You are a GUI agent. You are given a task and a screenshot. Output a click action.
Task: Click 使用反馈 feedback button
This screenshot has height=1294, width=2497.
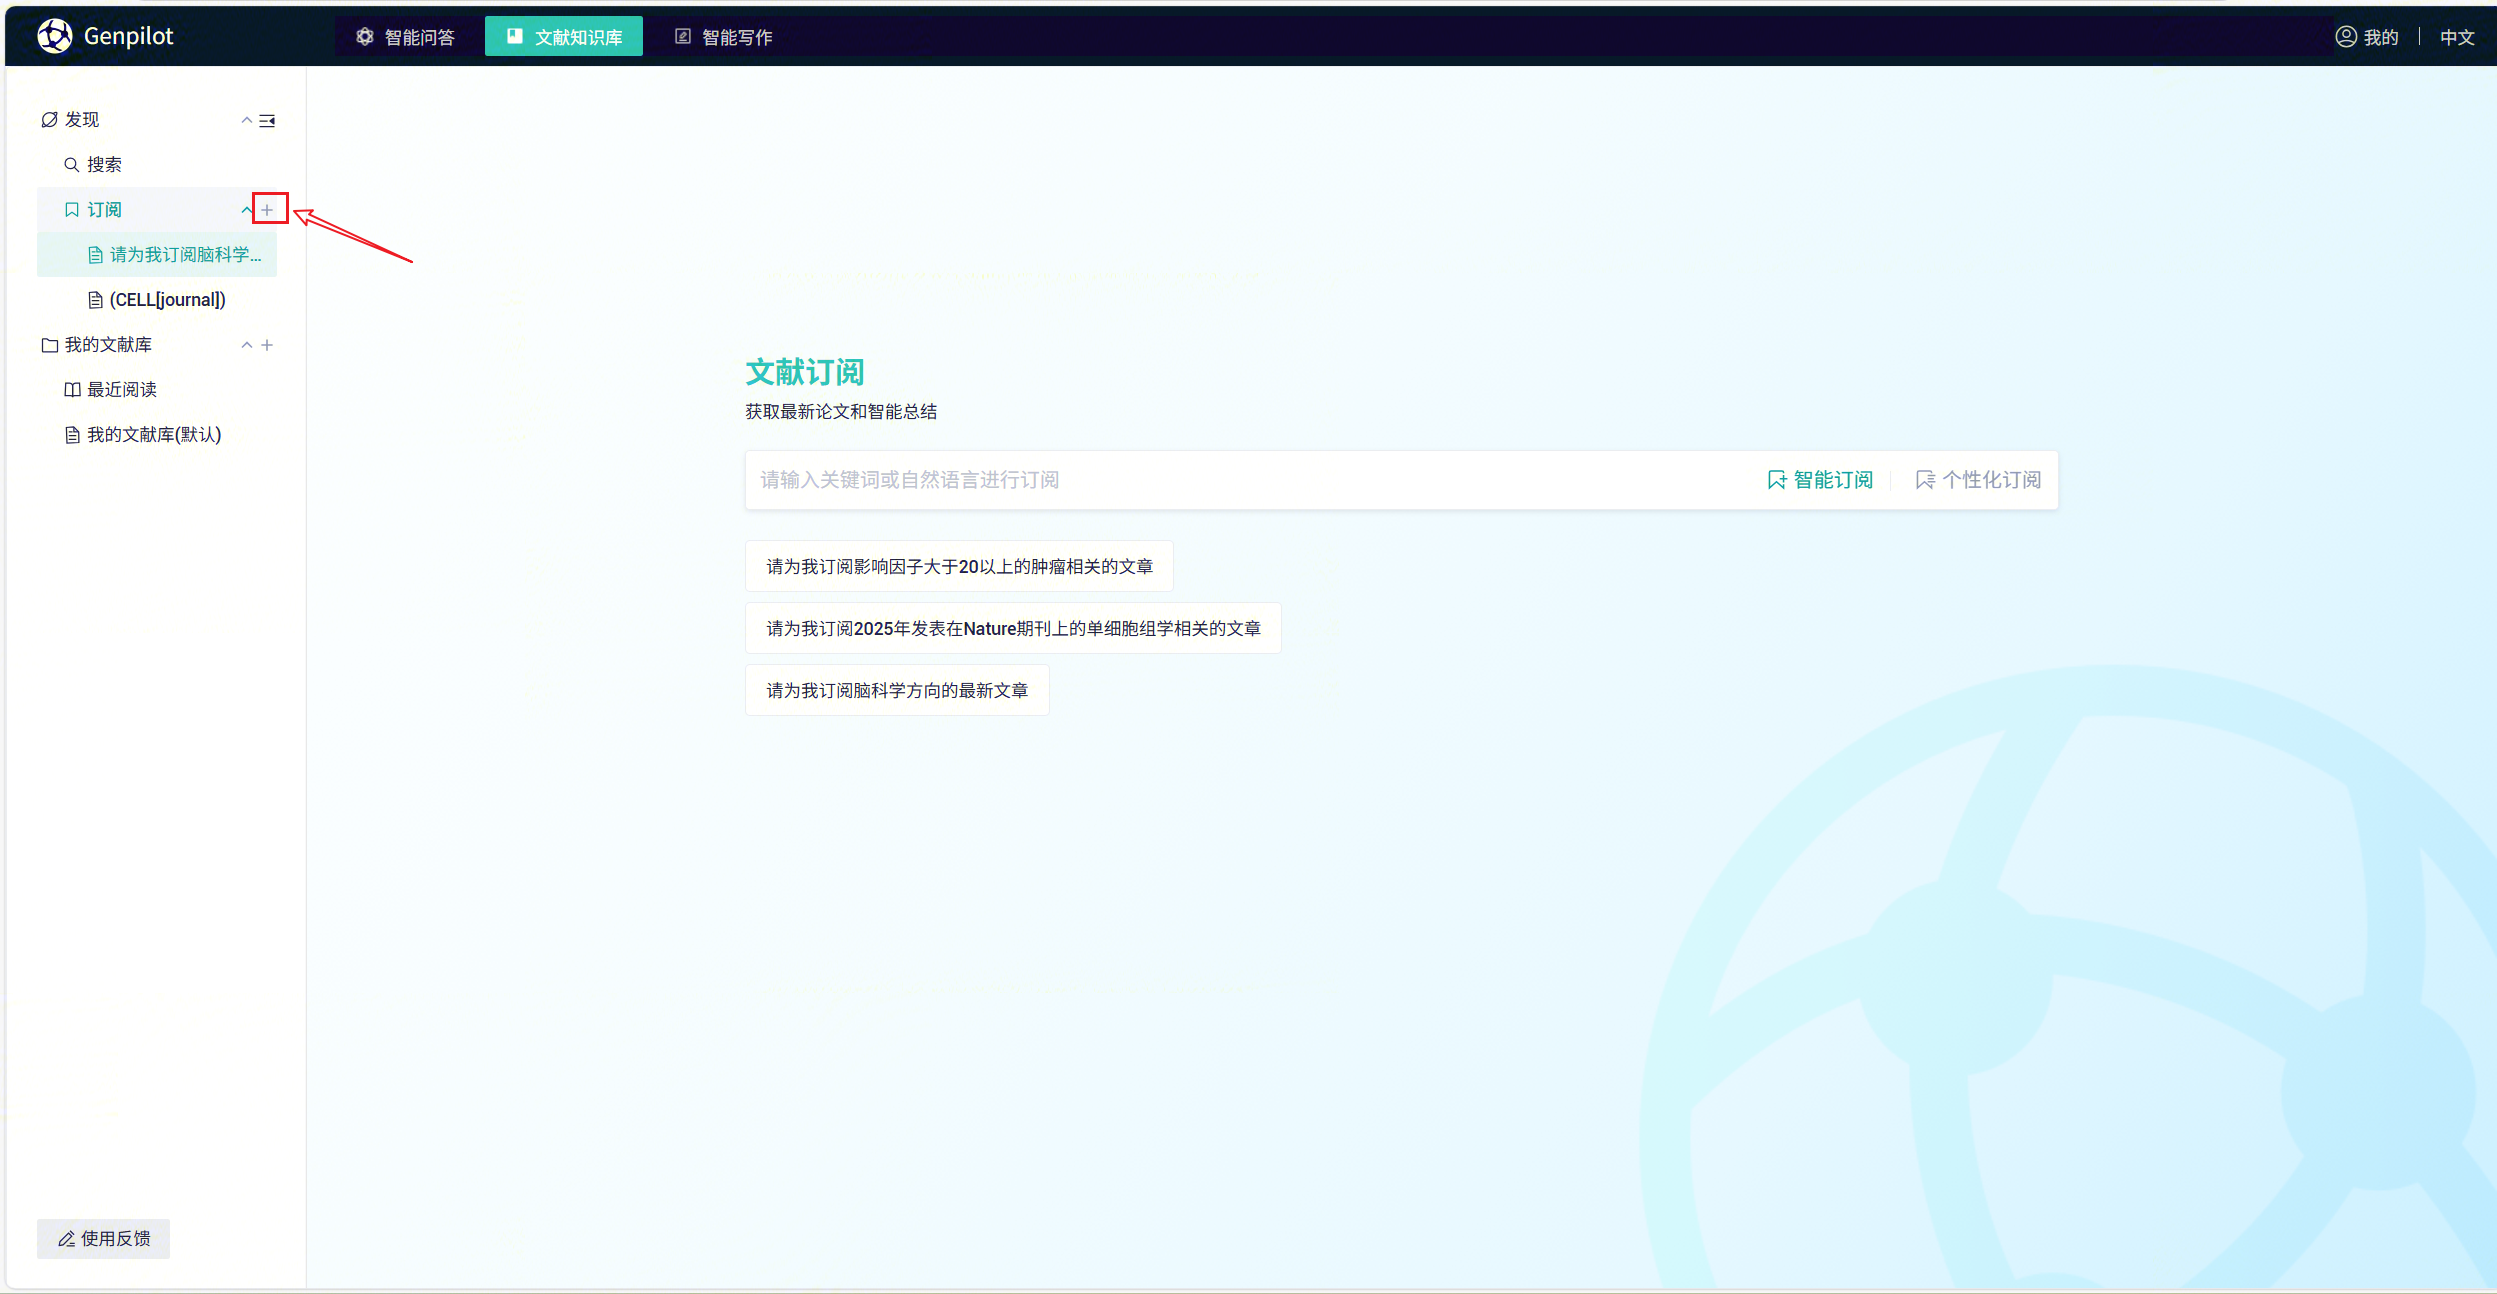click(104, 1238)
